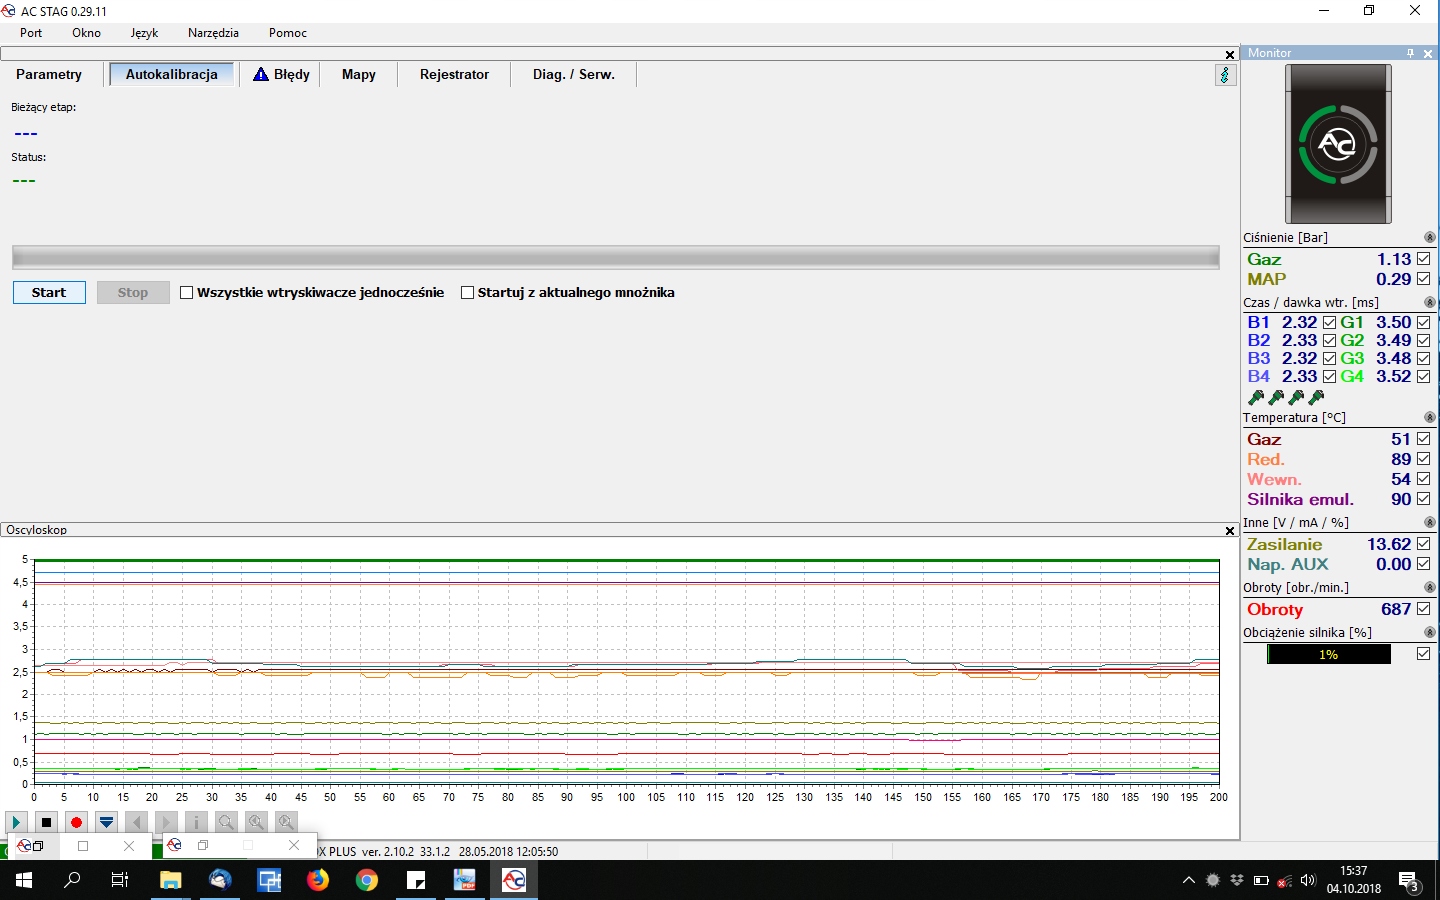1440x900 pixels.
Task: Collapse the Temperatura [°C] section
Action: (x=1429, y=418)
